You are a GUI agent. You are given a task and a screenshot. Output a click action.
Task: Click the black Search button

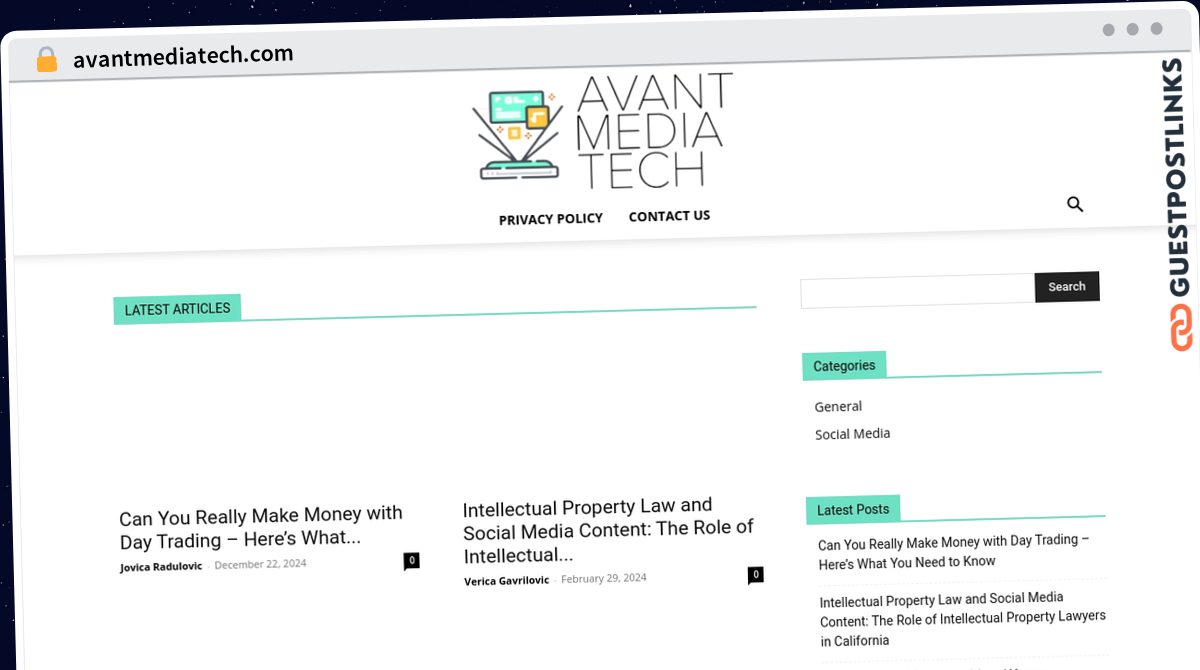point(1067,286)
